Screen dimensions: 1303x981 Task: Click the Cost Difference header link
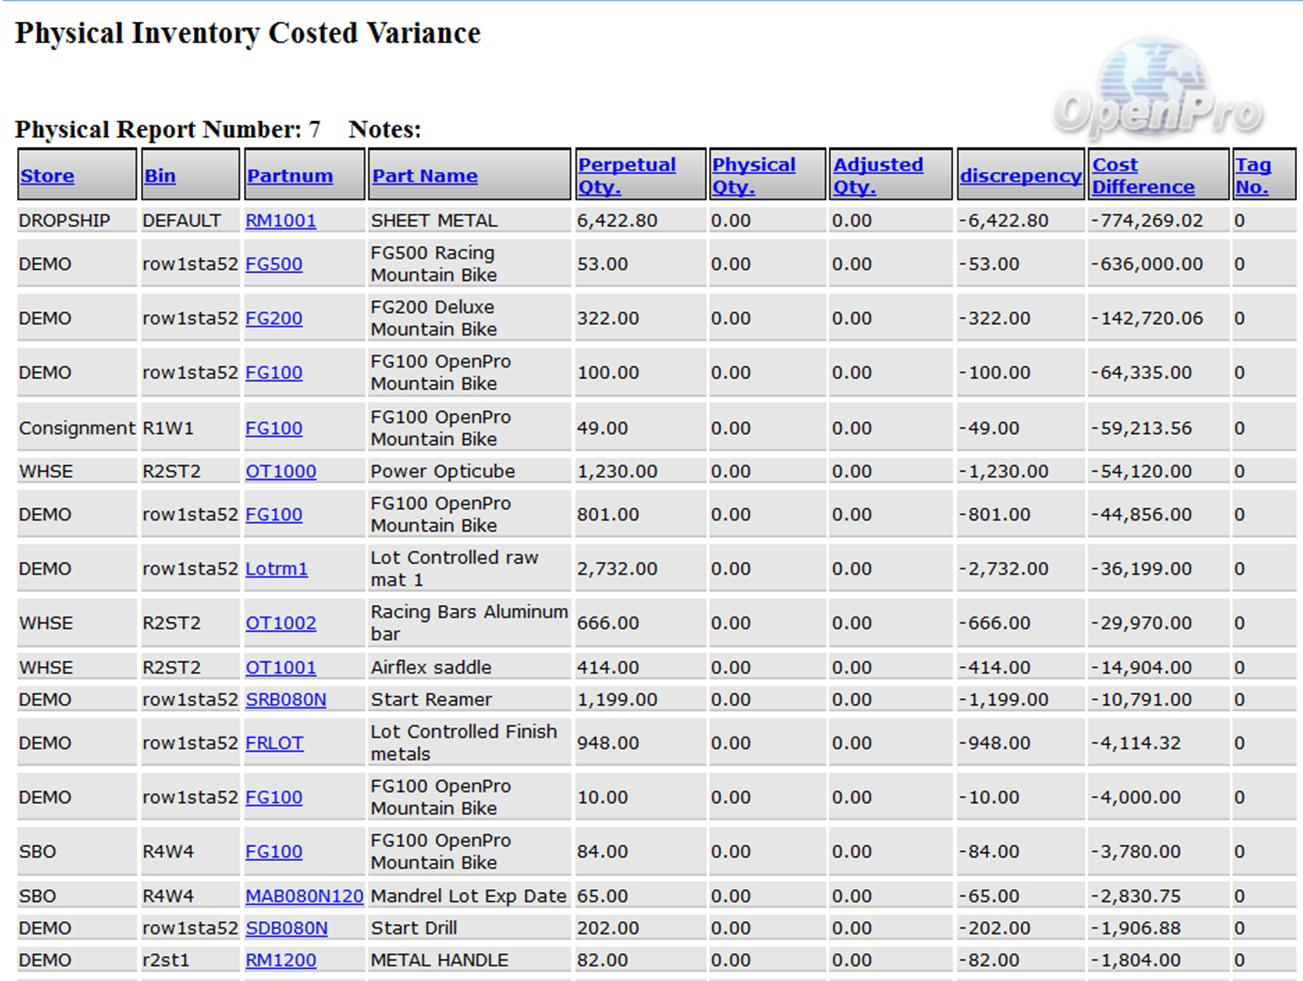click(x=1142, y=175)
